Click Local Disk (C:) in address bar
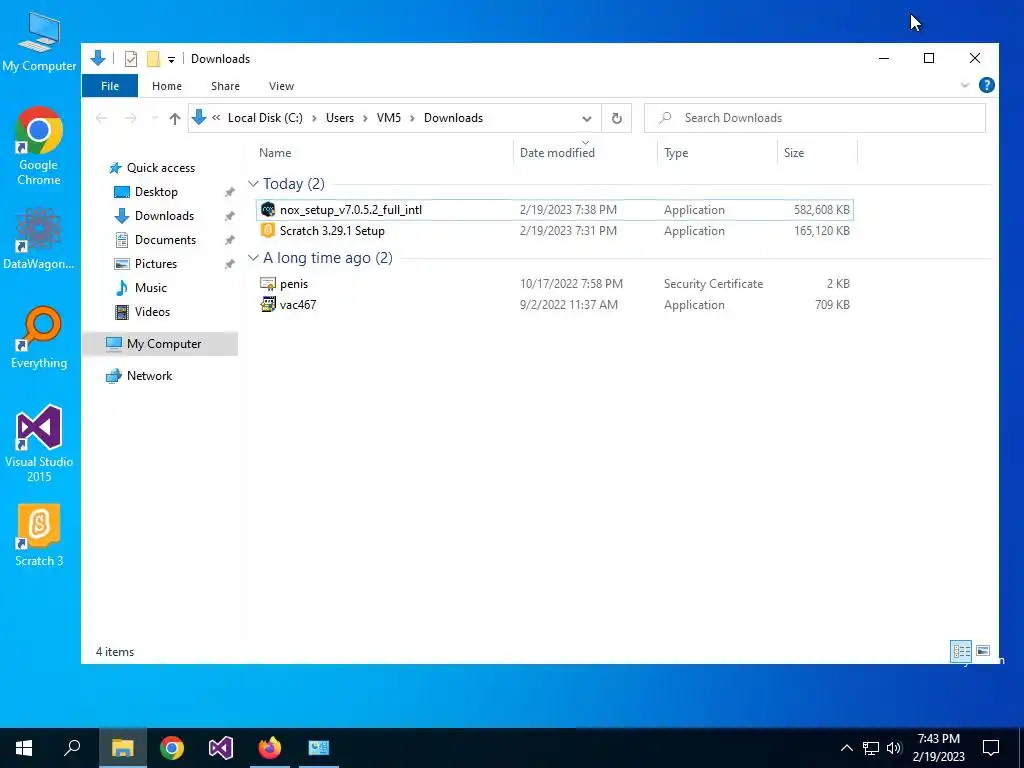This screenshot has width=1024, height=768. [x=265, y=118]
